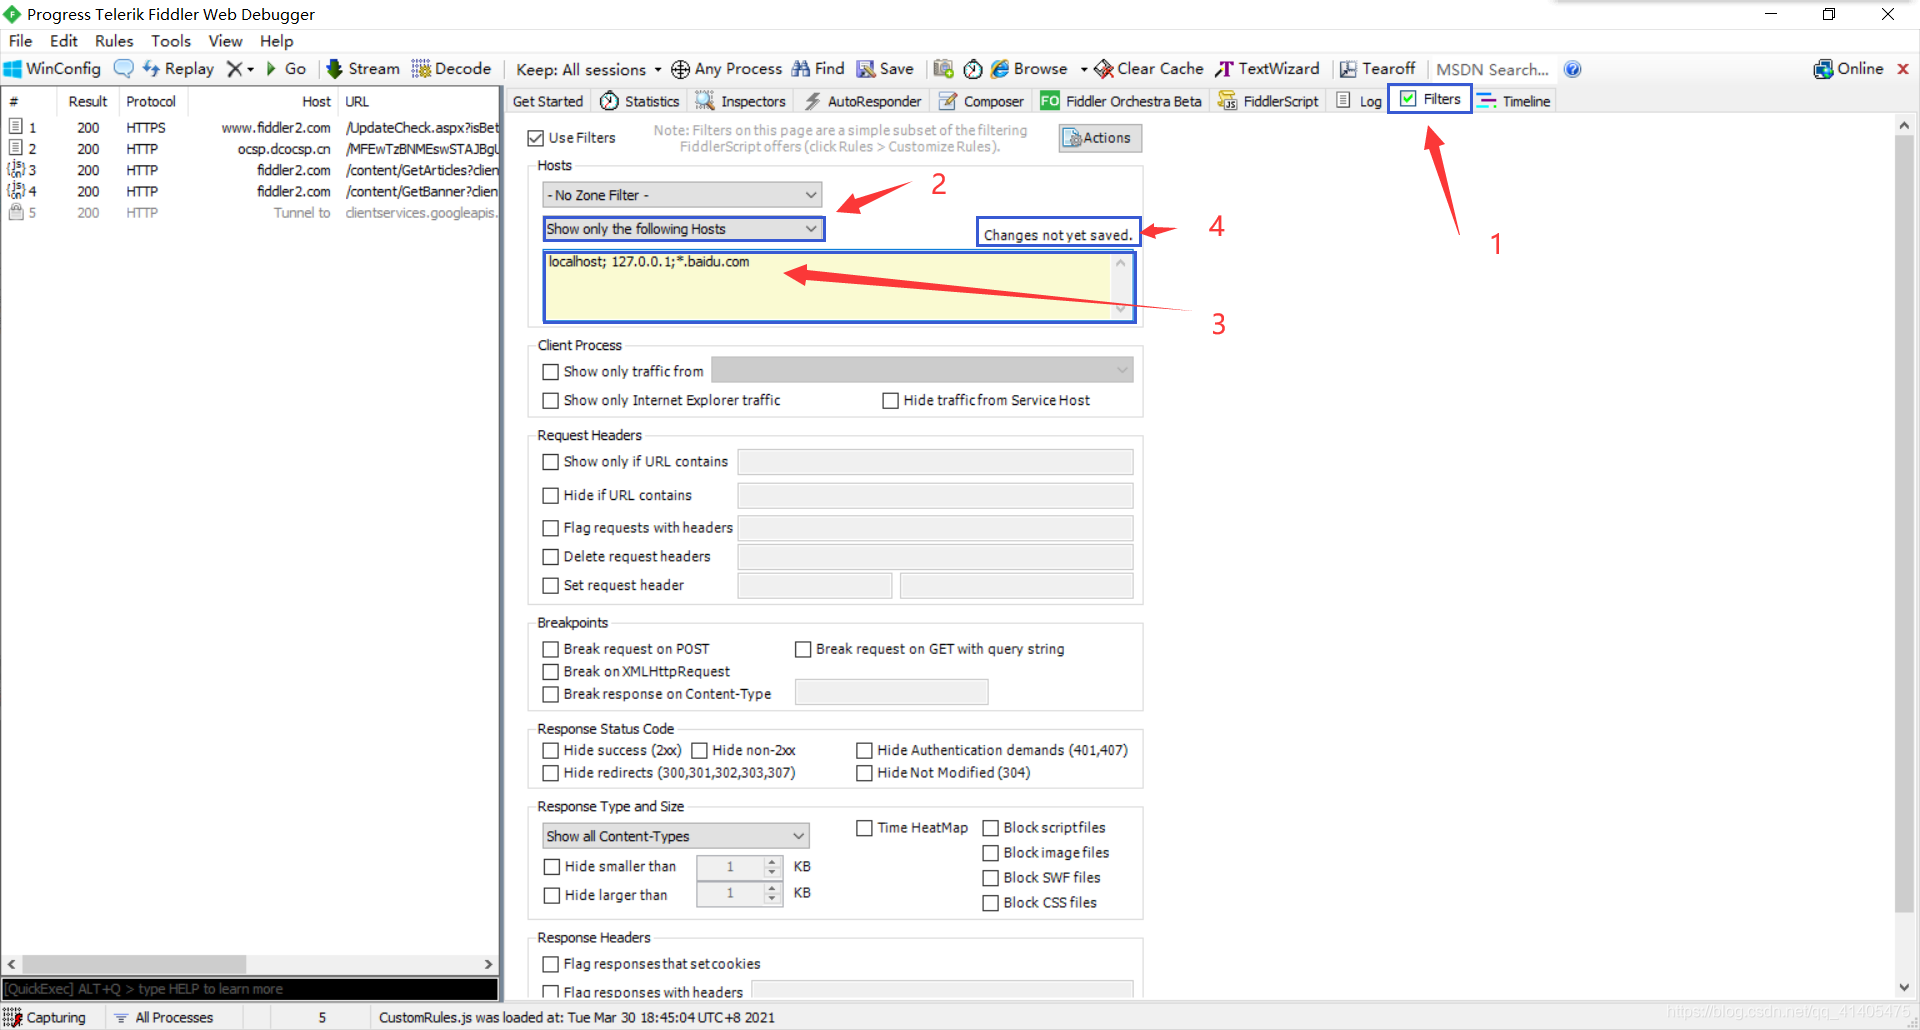Open Show only the following Hosts dropdown

(x=684, y=229)
